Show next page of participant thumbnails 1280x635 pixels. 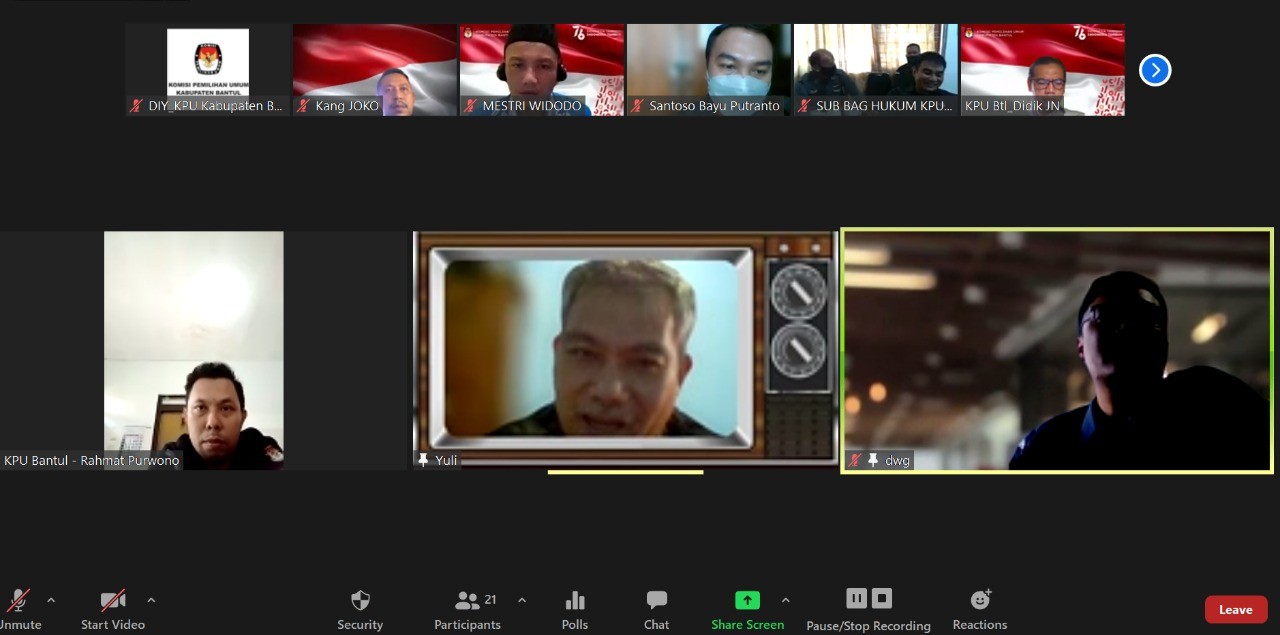pyautogui.click(x=1155, y=70)
